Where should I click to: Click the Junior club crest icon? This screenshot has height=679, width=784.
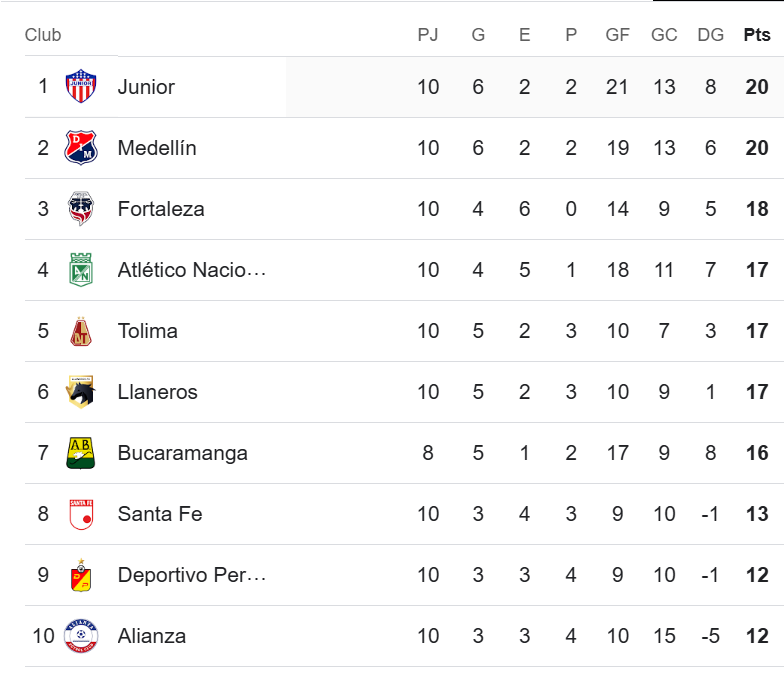(x=80, y=86)
